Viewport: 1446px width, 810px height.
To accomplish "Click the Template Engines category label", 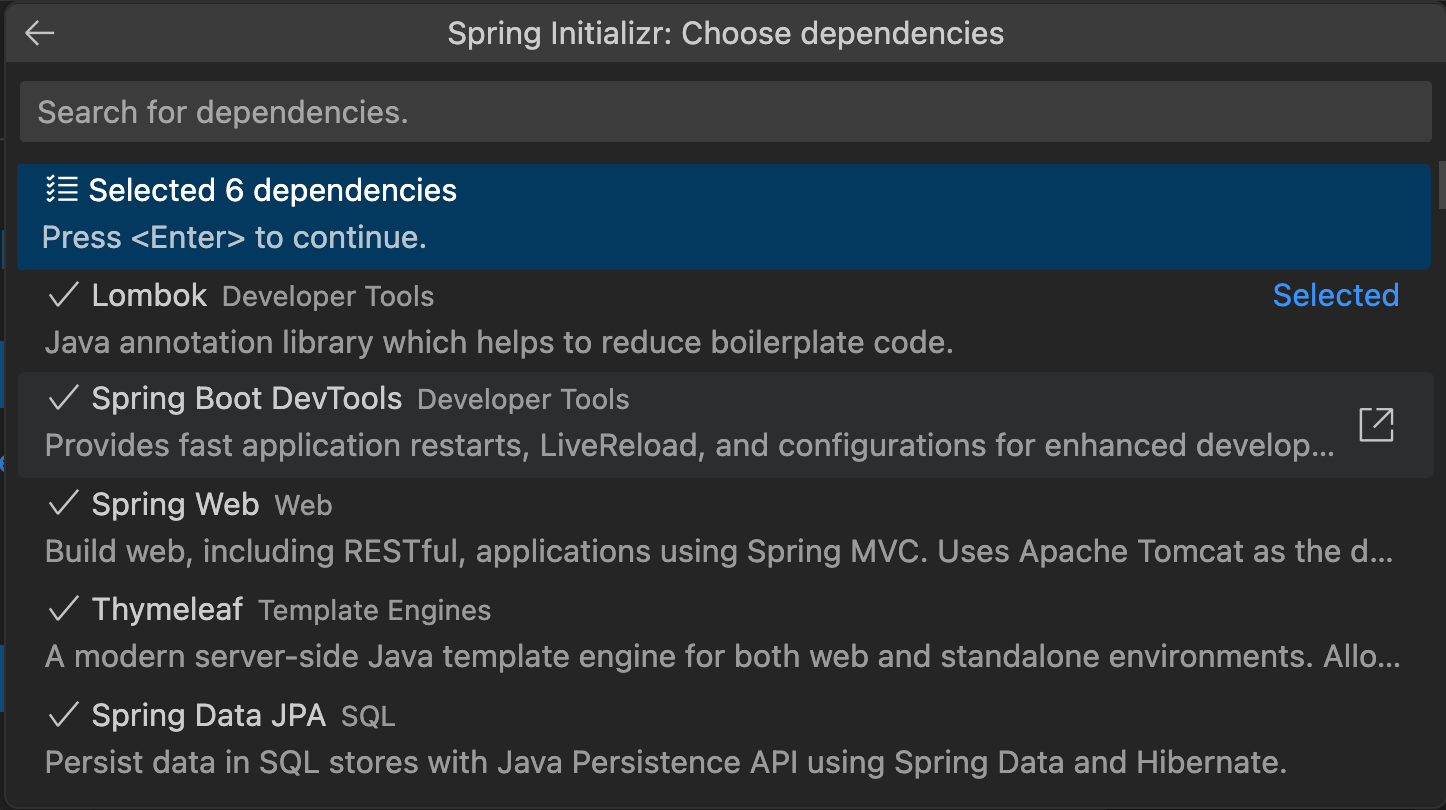I will (x=375, y=611).
